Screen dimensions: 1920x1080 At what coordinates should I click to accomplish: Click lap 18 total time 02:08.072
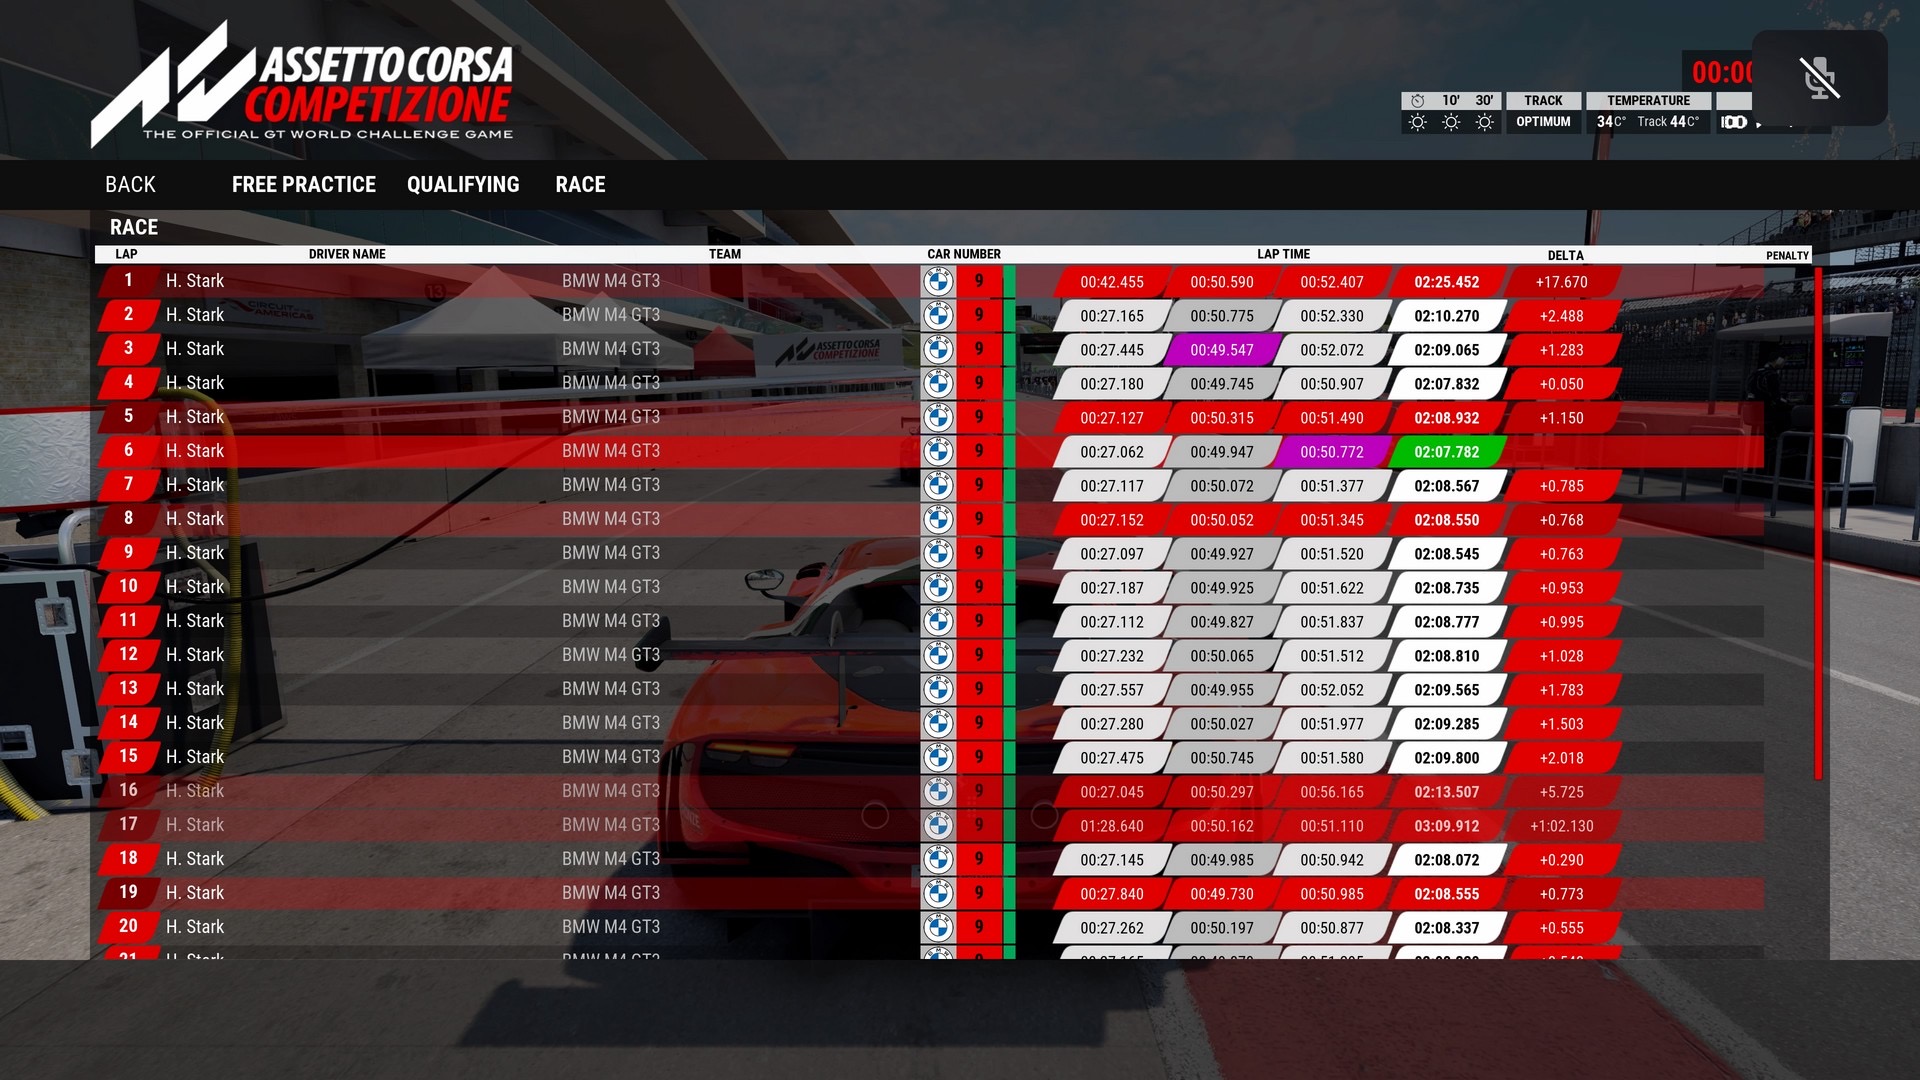1446,860
